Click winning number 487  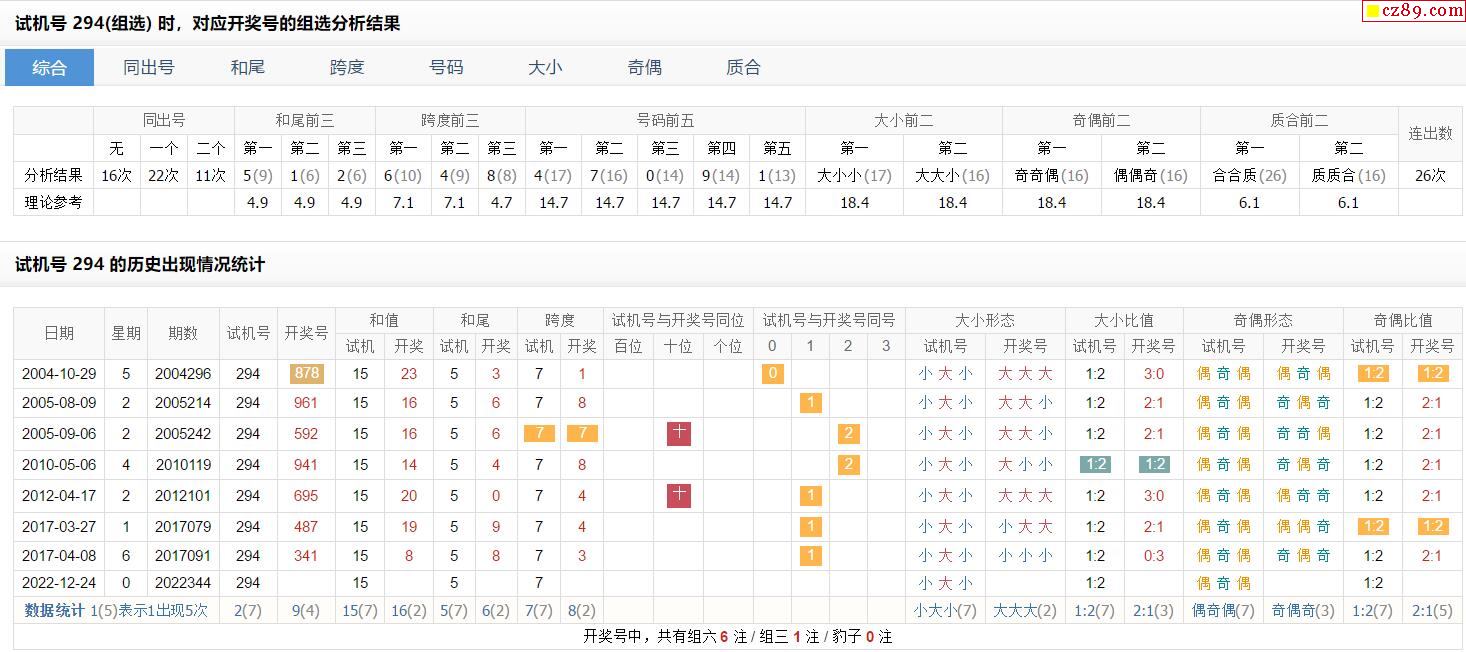306,526
